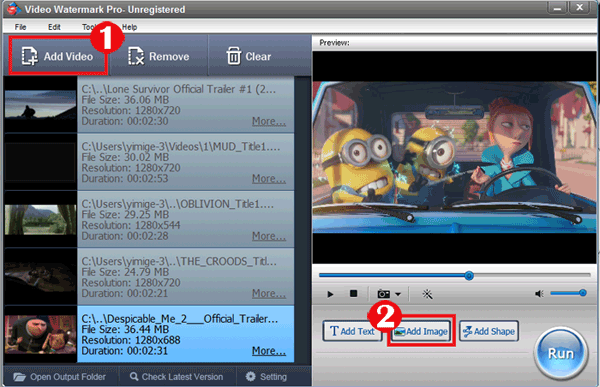Click More link for Lone Survivor trailer
Viewport: 600px width, 387px height.
269,121
